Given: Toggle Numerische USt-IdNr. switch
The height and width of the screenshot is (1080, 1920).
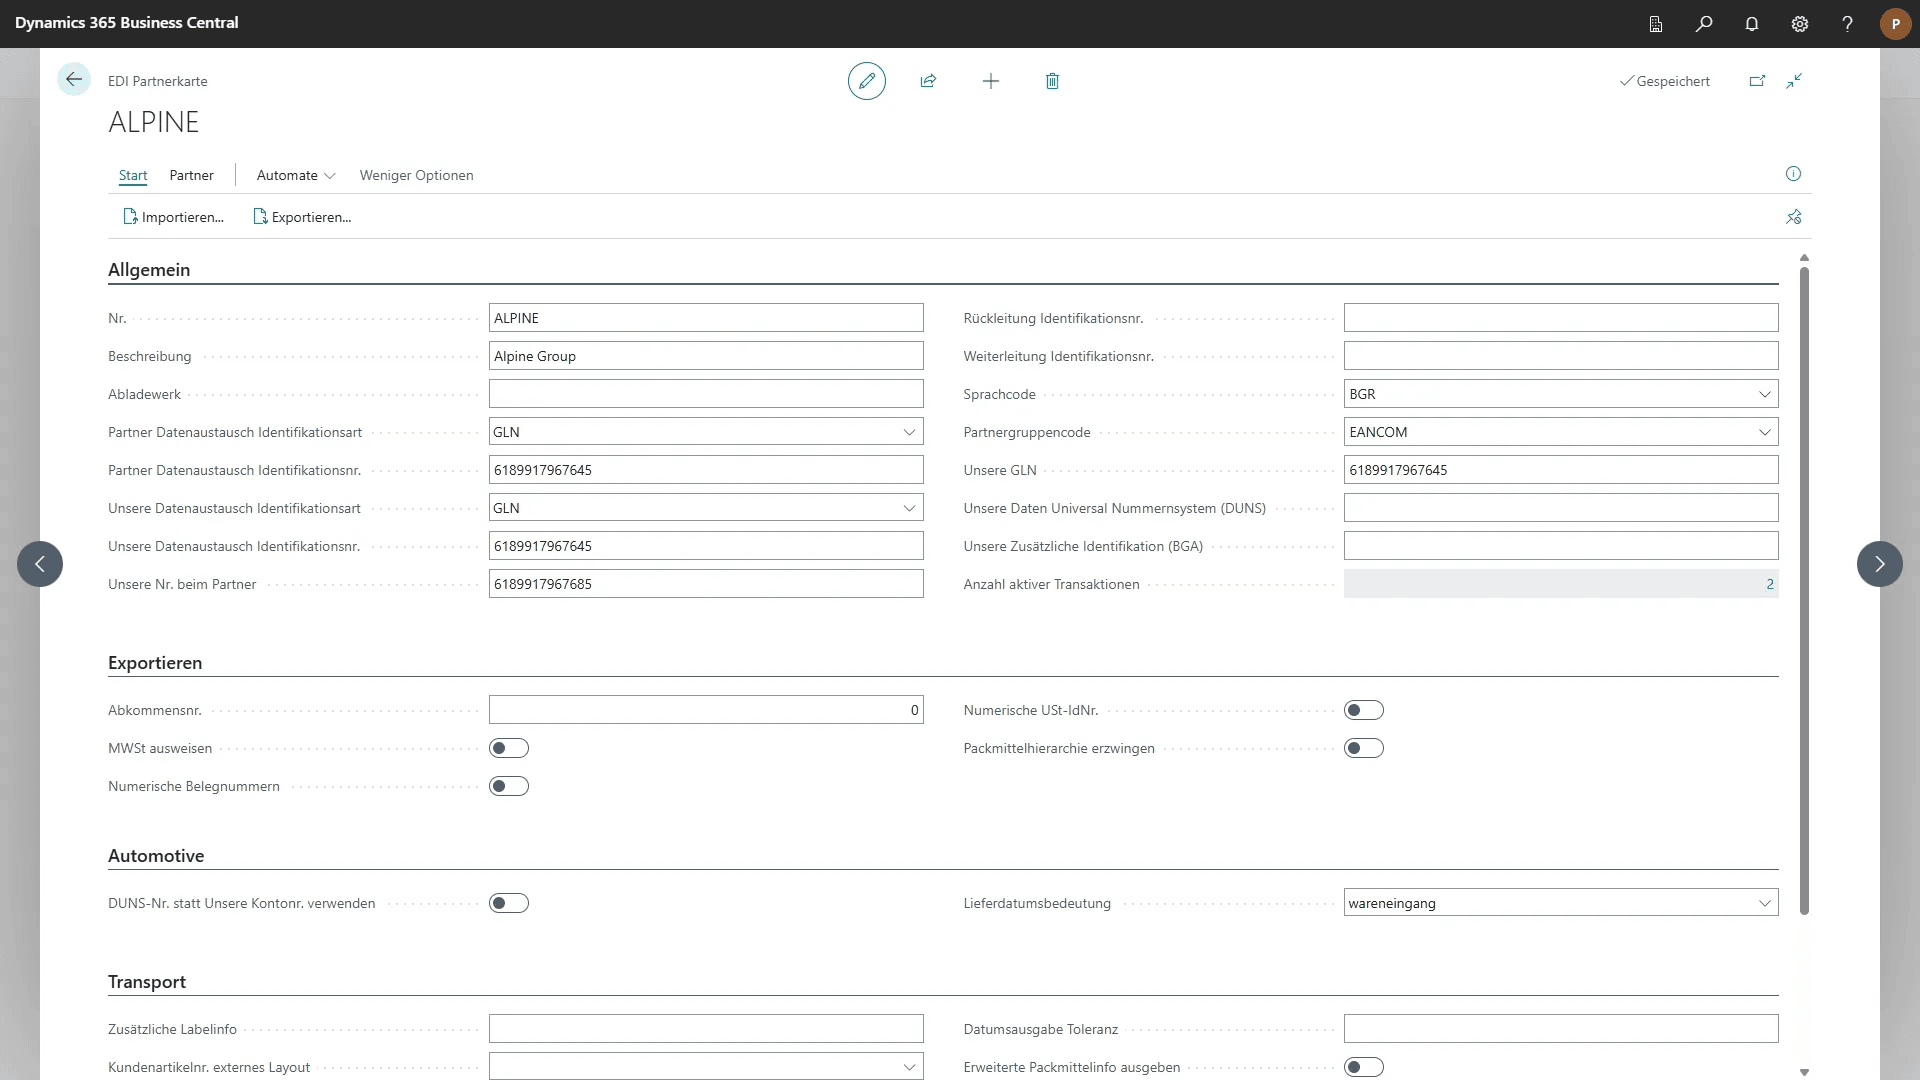Looking at the screenshot, I should tap(1364, 710).
